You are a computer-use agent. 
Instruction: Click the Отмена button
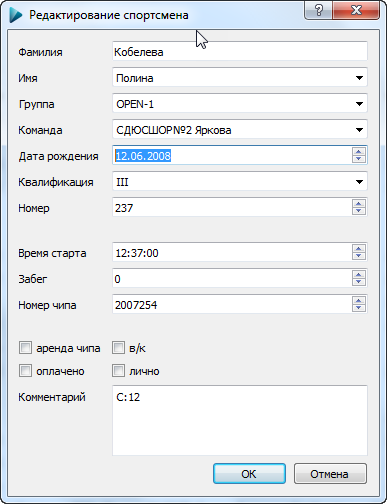pos(330,473)
